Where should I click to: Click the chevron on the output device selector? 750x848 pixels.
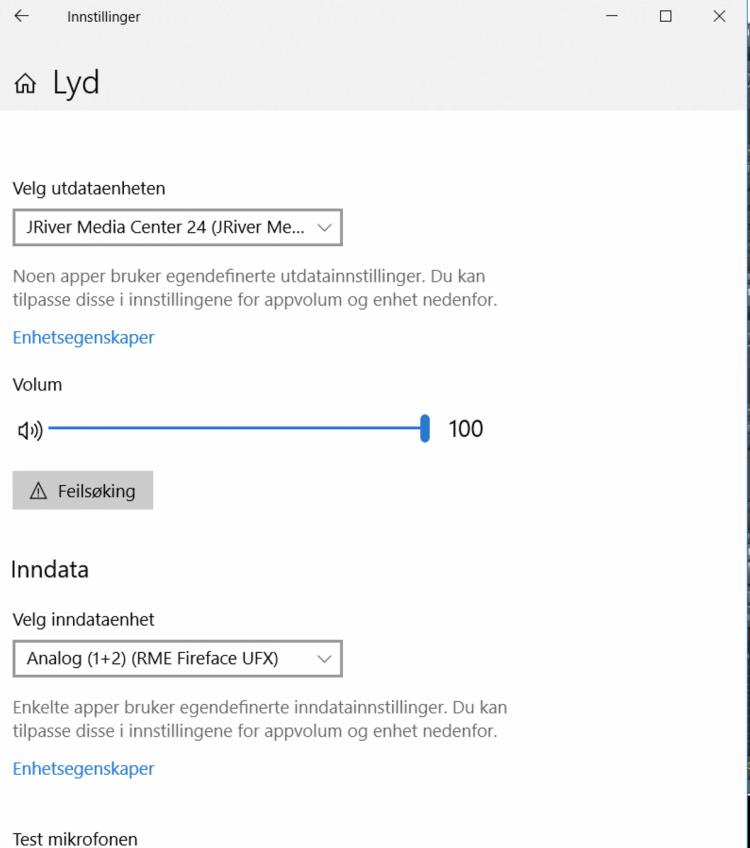coord(324,227)
